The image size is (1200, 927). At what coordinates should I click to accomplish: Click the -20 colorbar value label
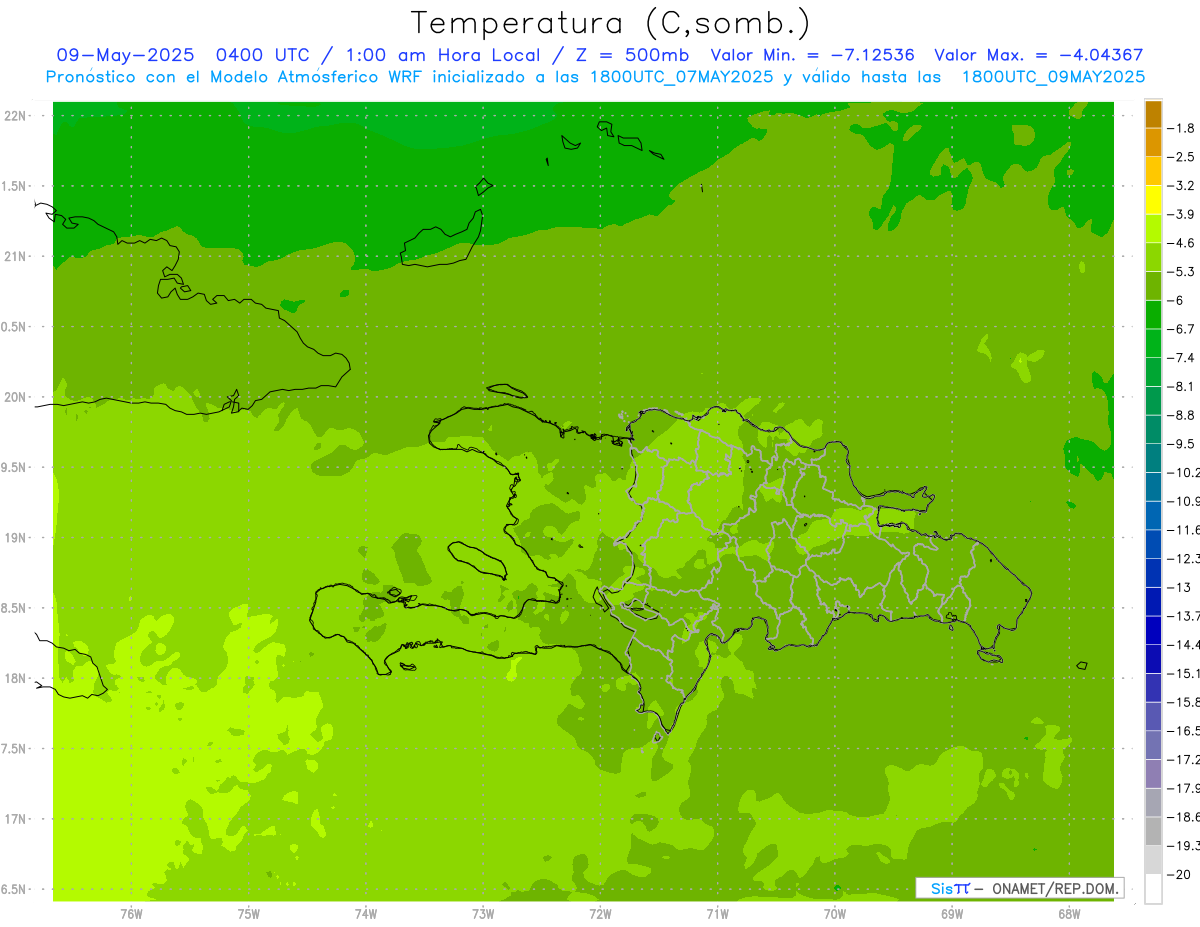pyautogui.click(x=1180, y=874)
